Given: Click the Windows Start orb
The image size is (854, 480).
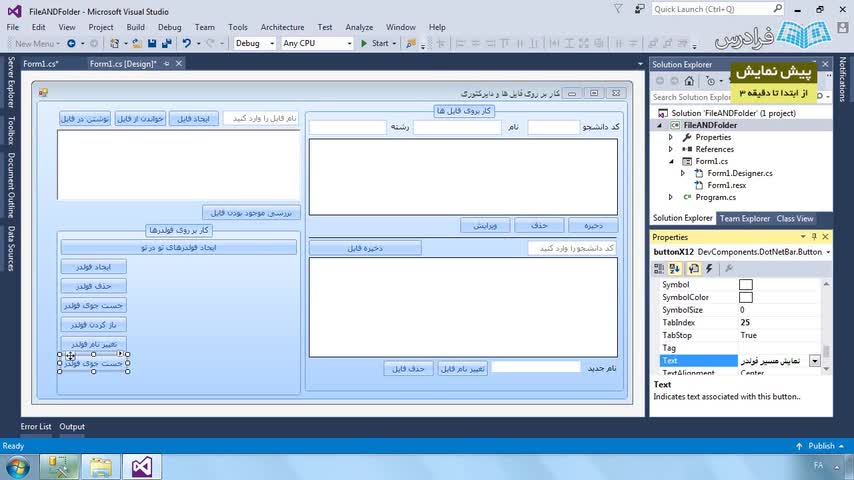Looking at the screenshot, I should pos(17,467).
